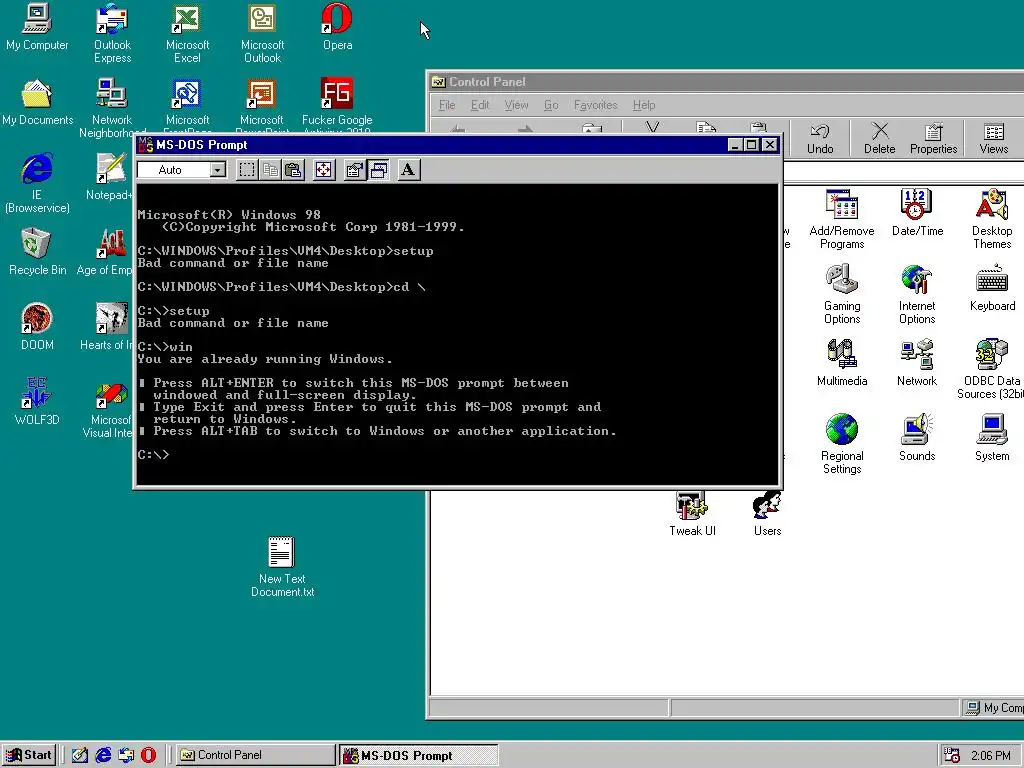1024x768 pixels.
Task: Open the System applet in Control Panel
Action: (x=992, y=438)
